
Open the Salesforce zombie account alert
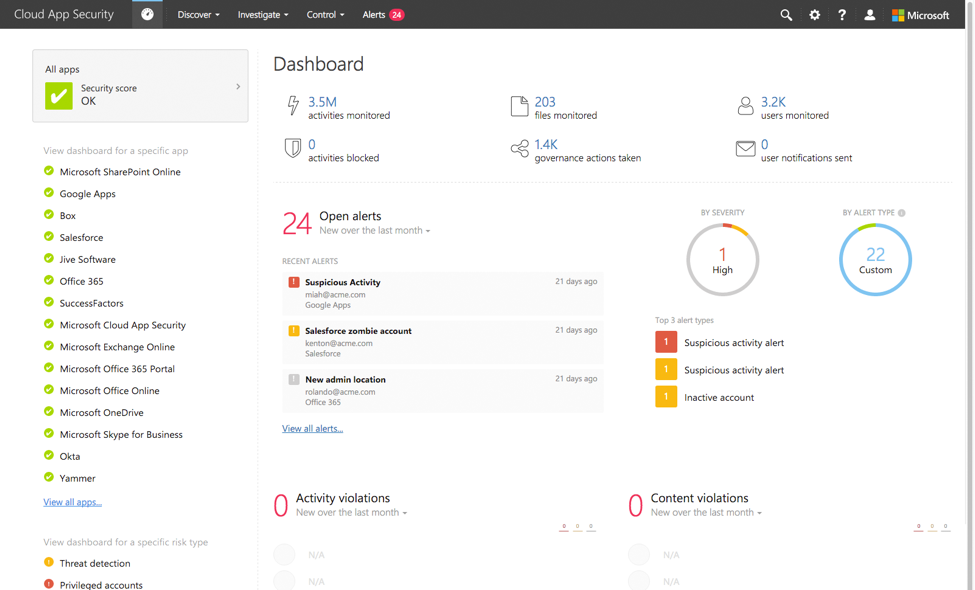point(443,342)
